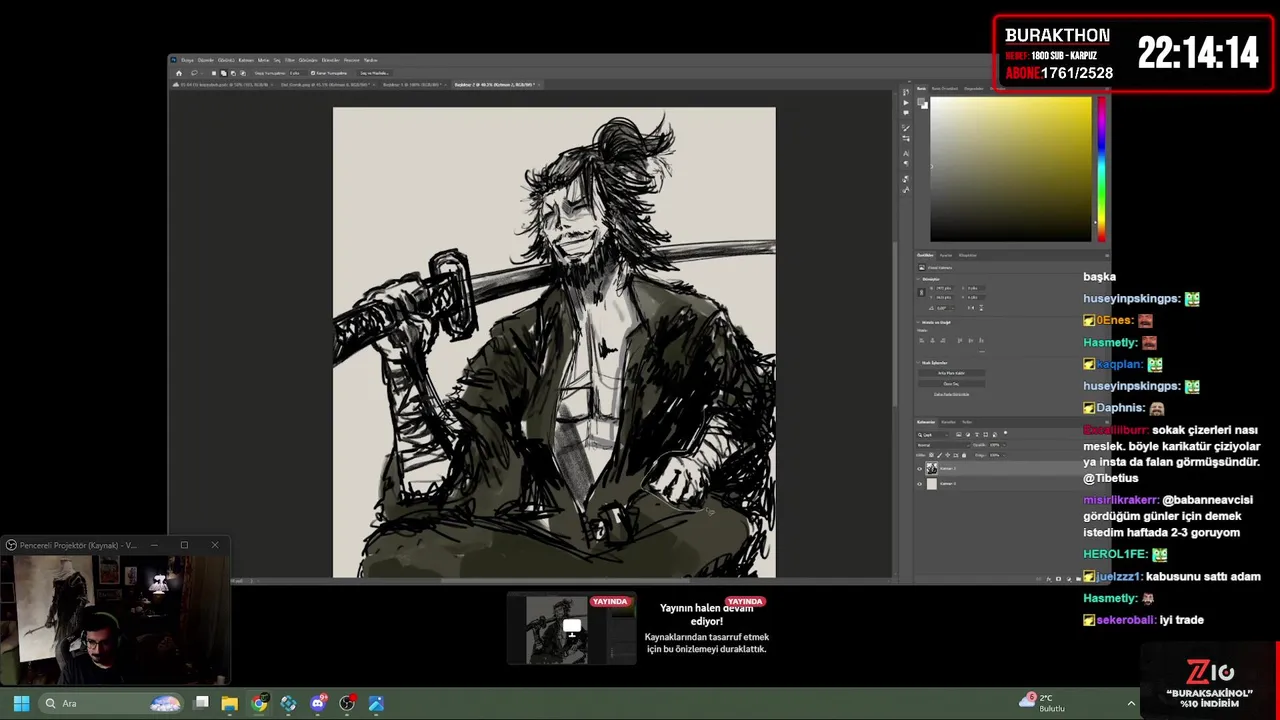Filter layers by type layers icon
1280x720 pixels.
click(977, 435)
